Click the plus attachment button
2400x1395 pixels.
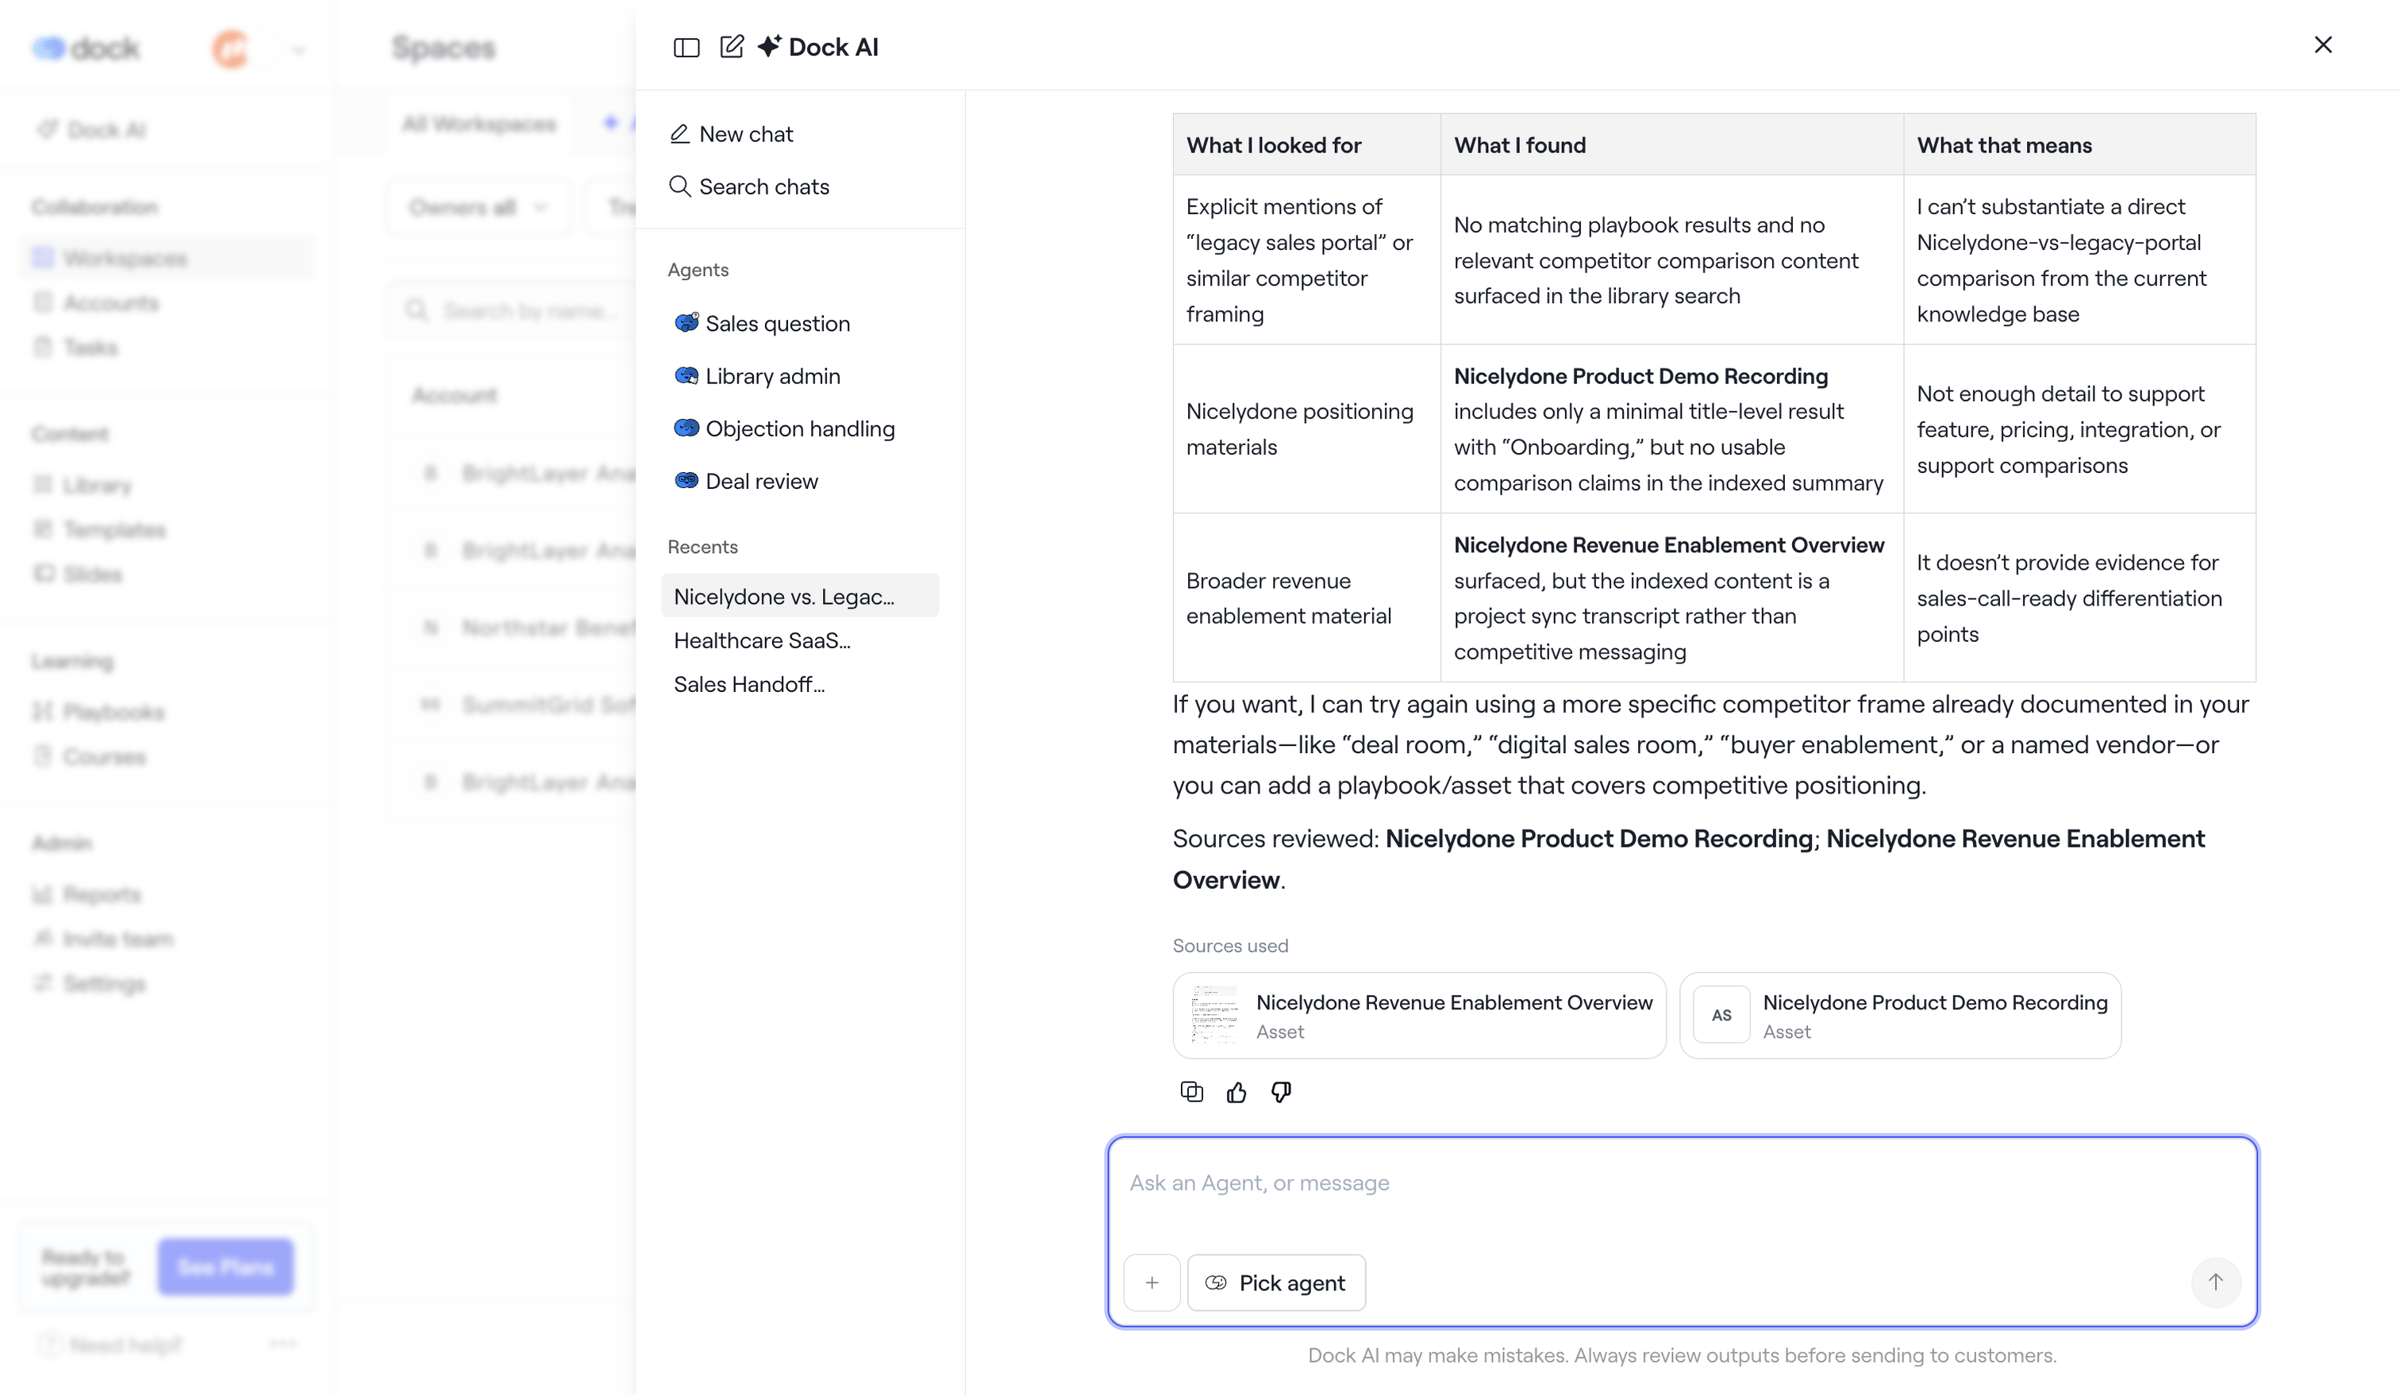tap(1152, 1282)
